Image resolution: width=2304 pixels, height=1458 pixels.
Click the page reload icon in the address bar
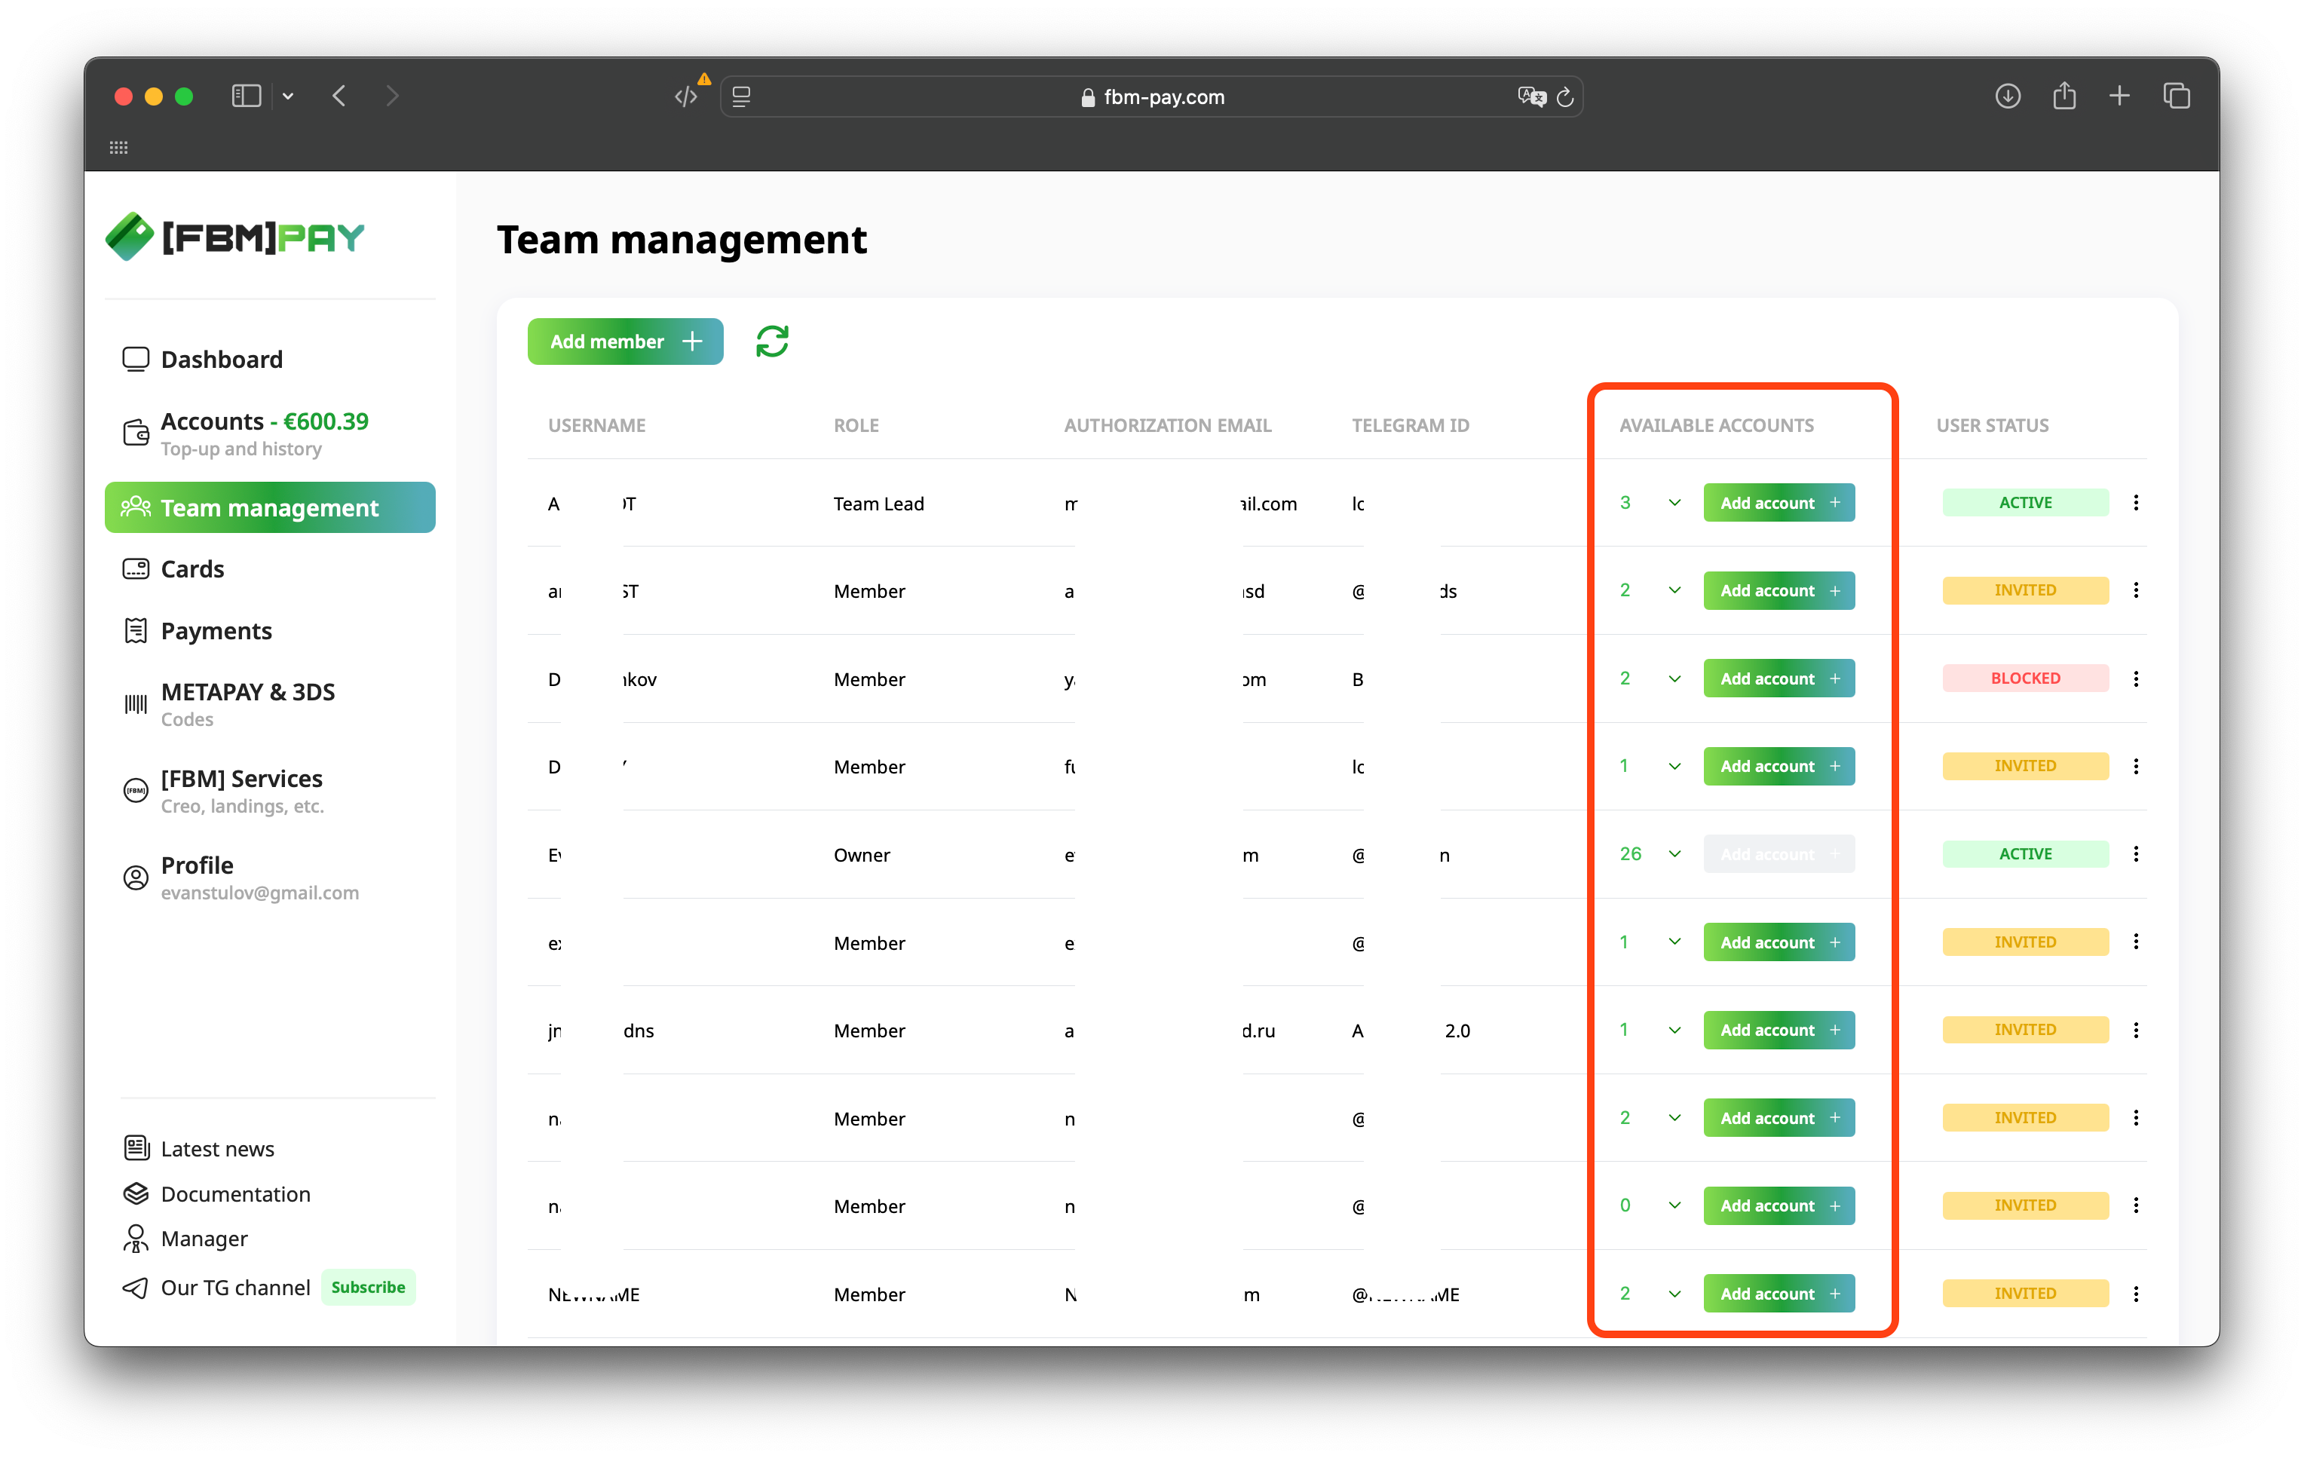tap(1566, 97)
